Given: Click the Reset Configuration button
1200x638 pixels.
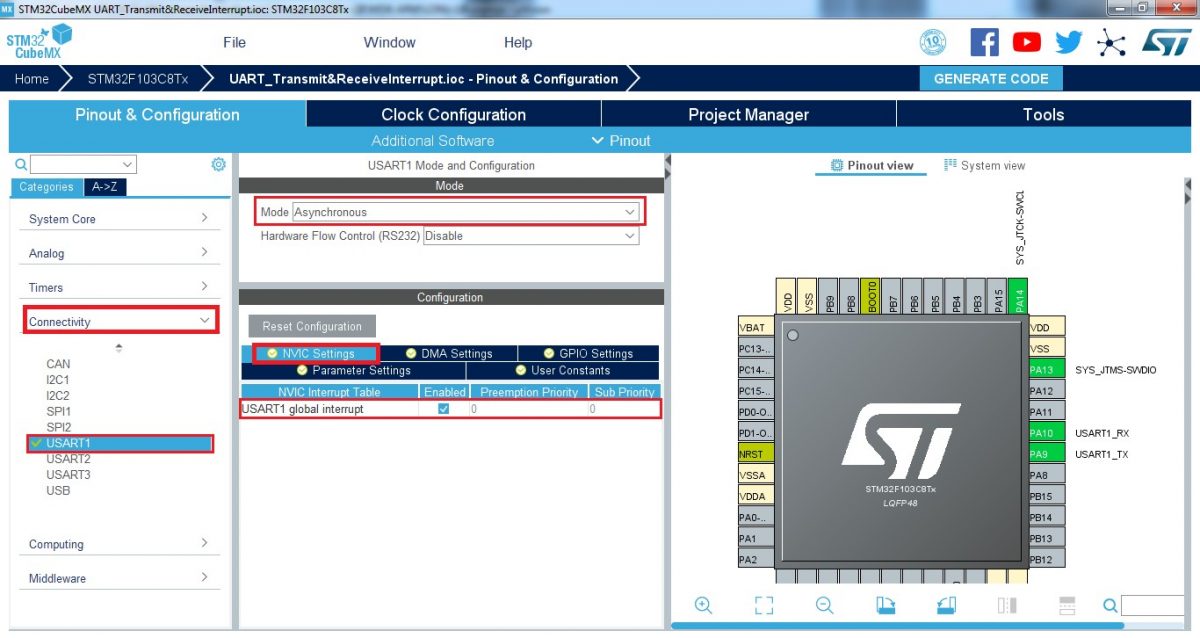Looking at the screenshot, I should (x=312, y=326).
